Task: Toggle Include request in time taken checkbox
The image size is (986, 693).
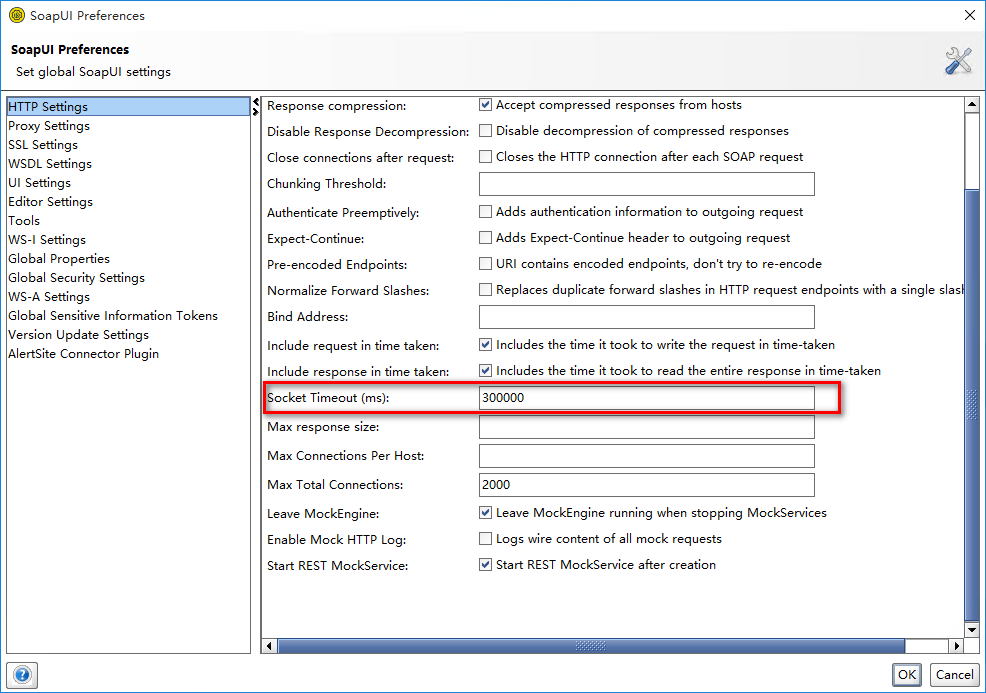Action: (x=485, y=344)
